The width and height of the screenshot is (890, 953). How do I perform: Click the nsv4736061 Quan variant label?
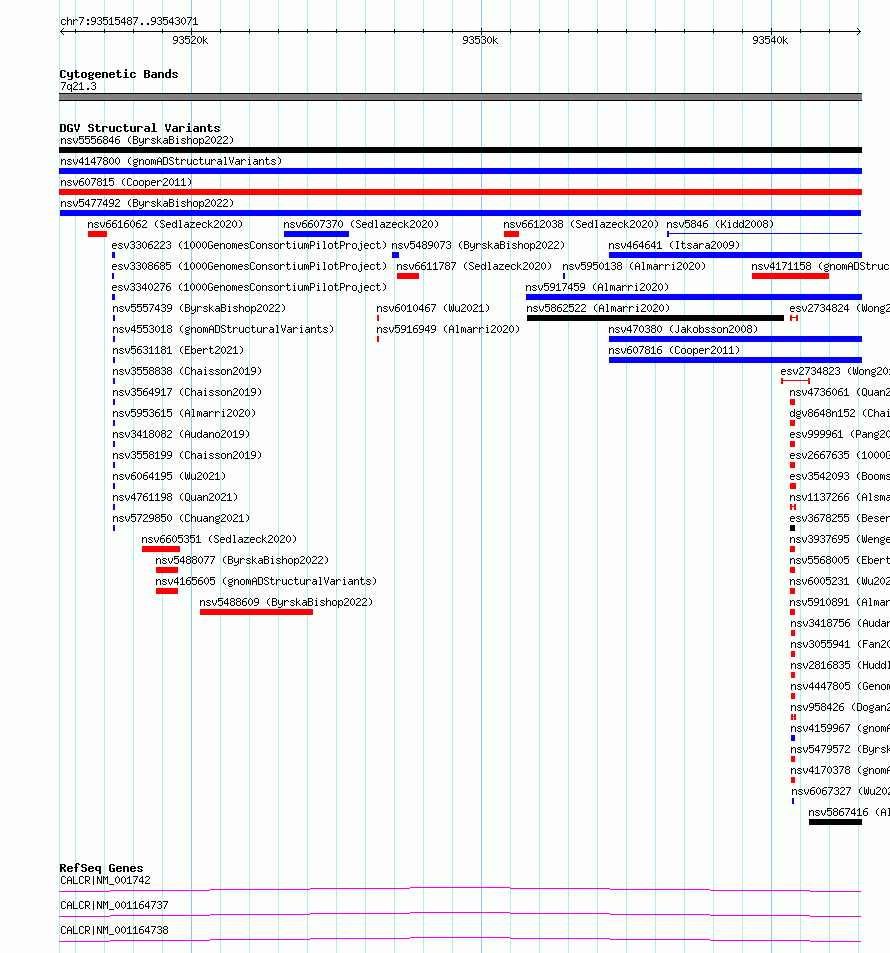coord(840,392)
